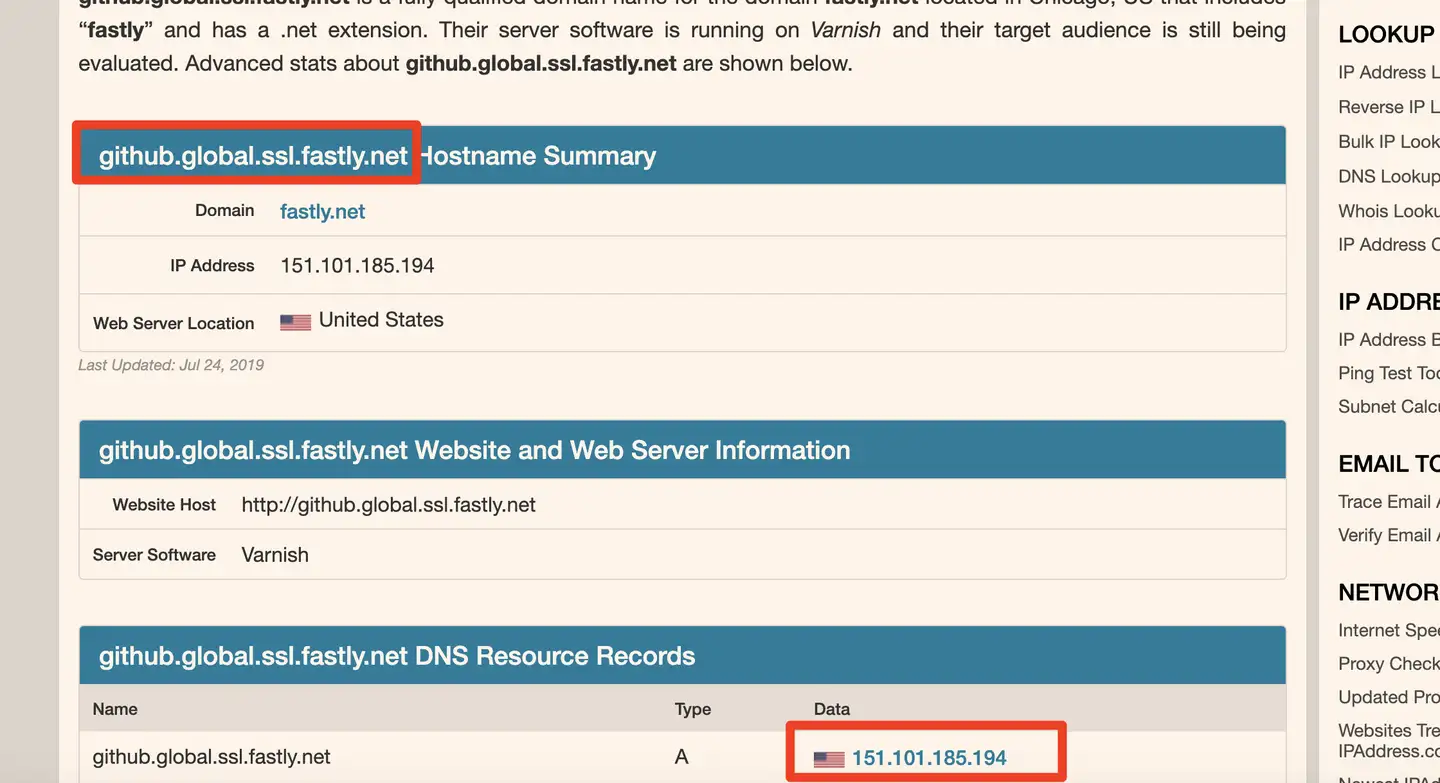The image size is (1440, 783).
Task: Click the Server Software label
Action: (154, 555)
